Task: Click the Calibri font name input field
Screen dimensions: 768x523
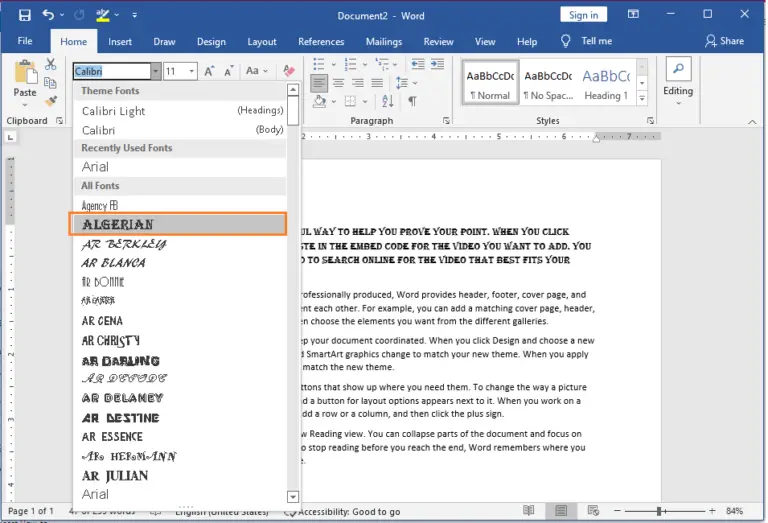Action: pos(112,71)
